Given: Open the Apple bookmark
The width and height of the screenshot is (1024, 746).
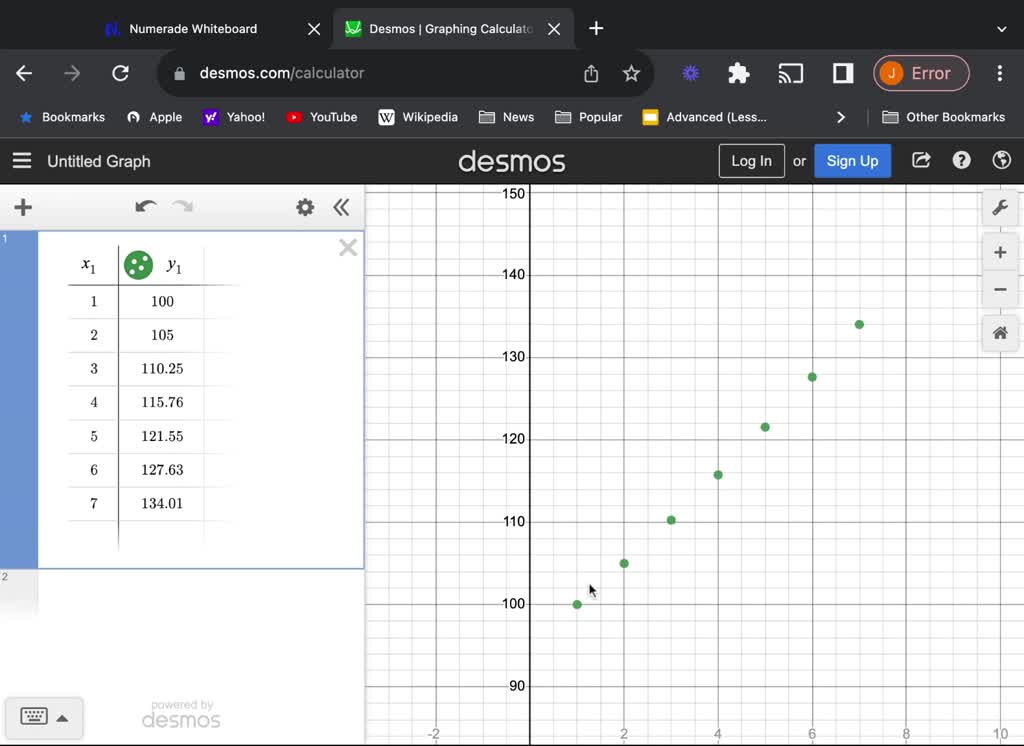Looking at the screenshot, I should (x=155, y=118).
